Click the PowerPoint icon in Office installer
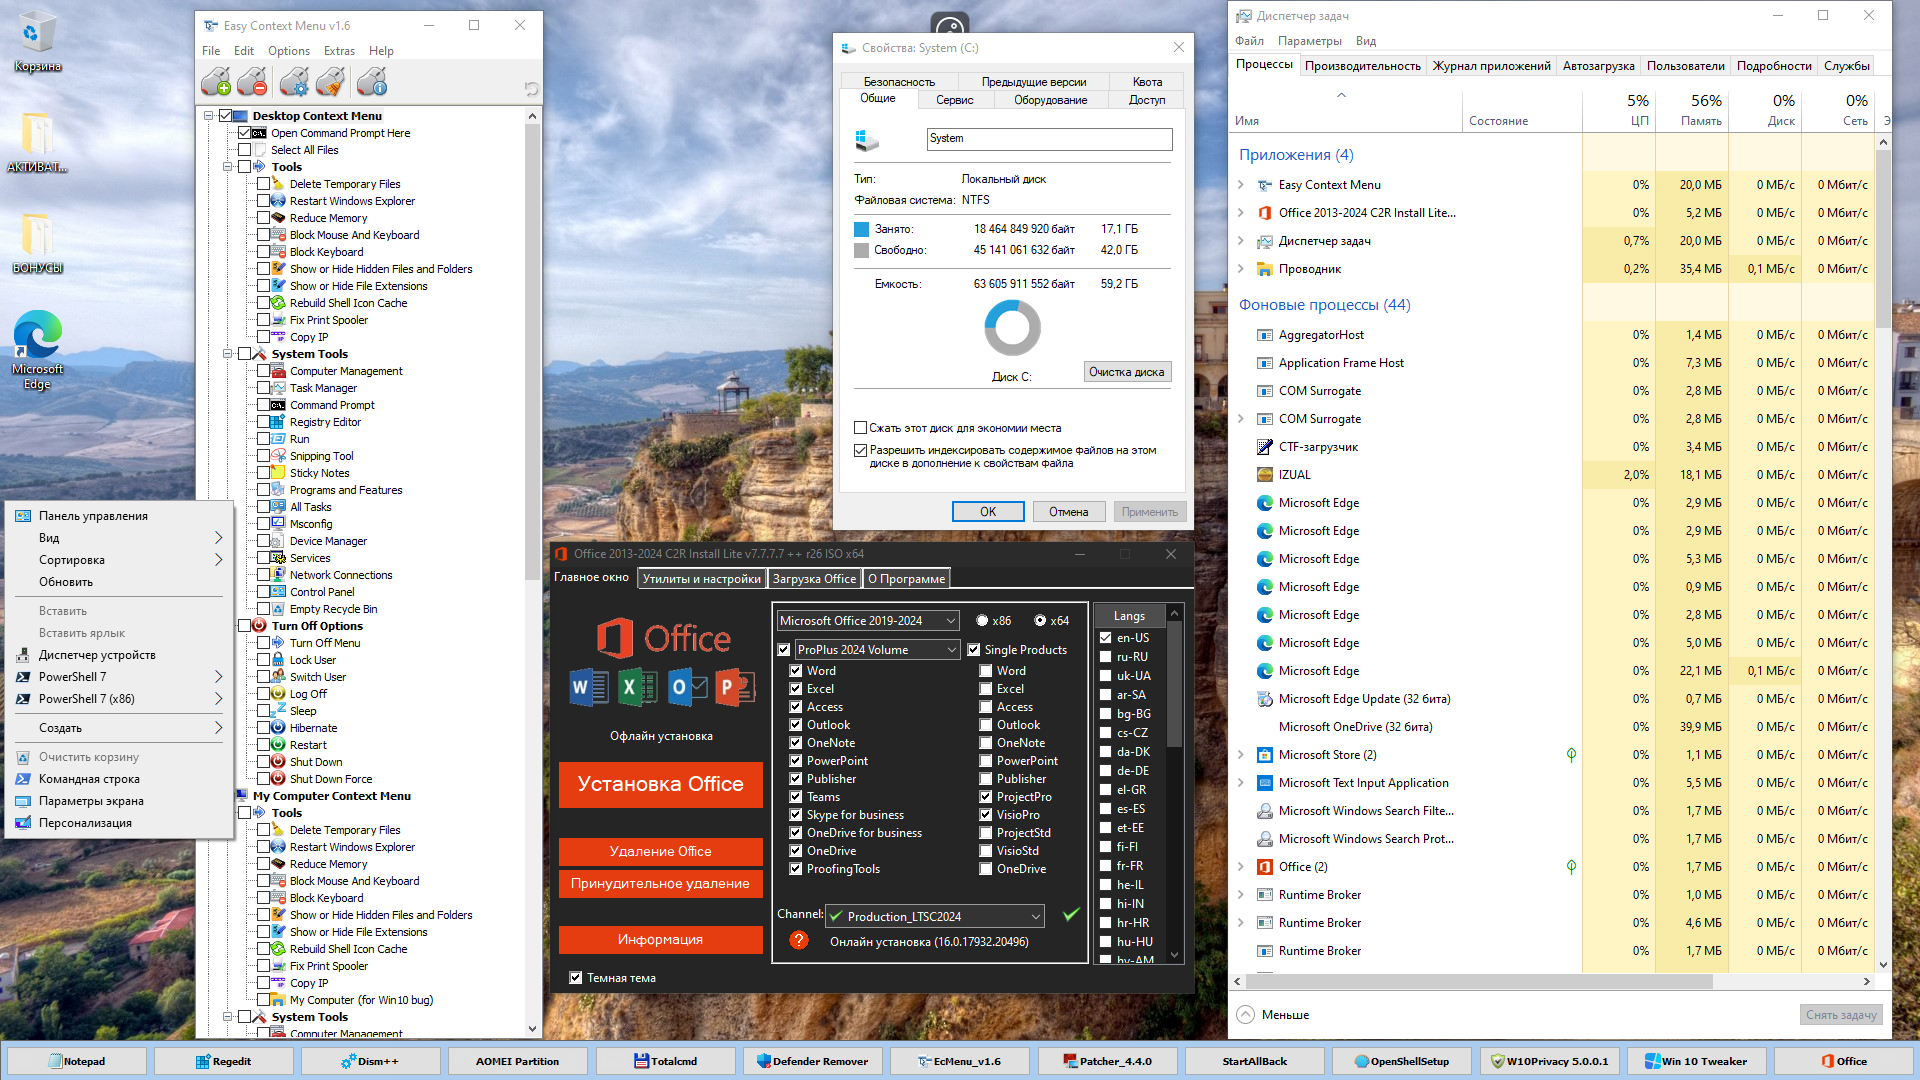Screen dimensions: 1920x1080 (735, 687)
